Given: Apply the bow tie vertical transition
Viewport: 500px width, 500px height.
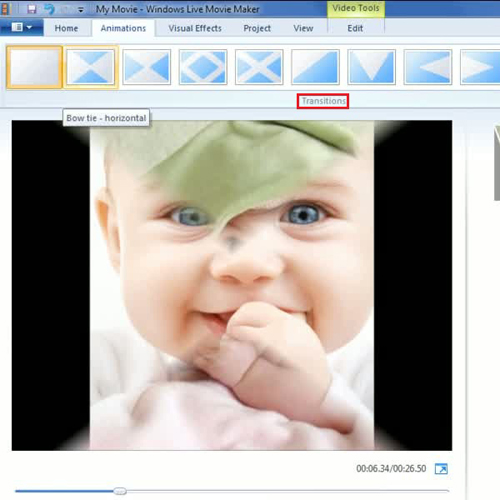Looking at the screenshot, I should click(x=147, y=67).
